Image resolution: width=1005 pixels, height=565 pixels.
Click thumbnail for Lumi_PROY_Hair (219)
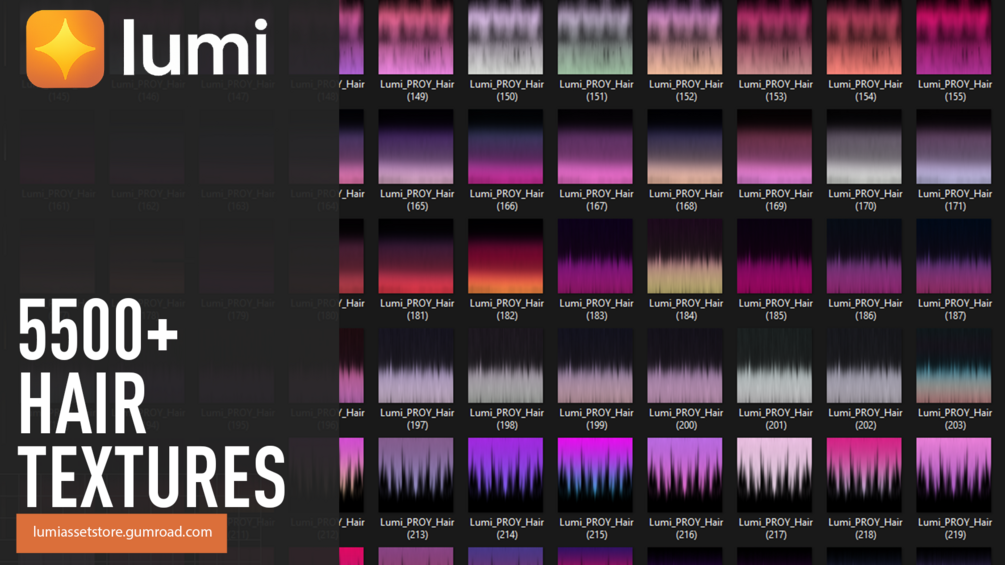point(954,475)
